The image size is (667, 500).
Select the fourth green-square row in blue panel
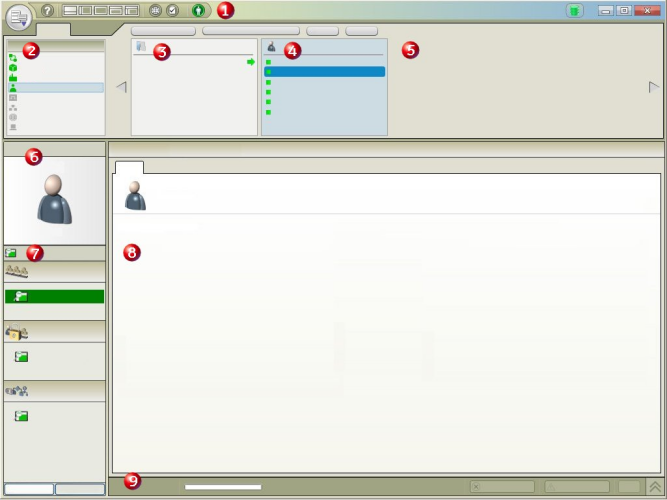click(325, 92)
